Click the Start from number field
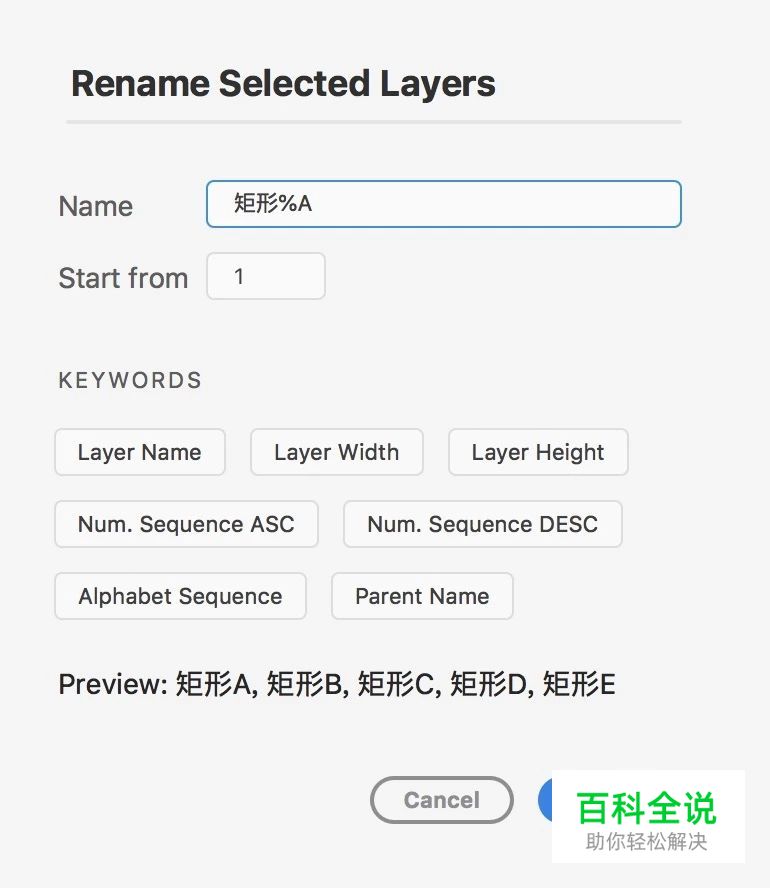The image size is (770, 888). tap(265, 276)
